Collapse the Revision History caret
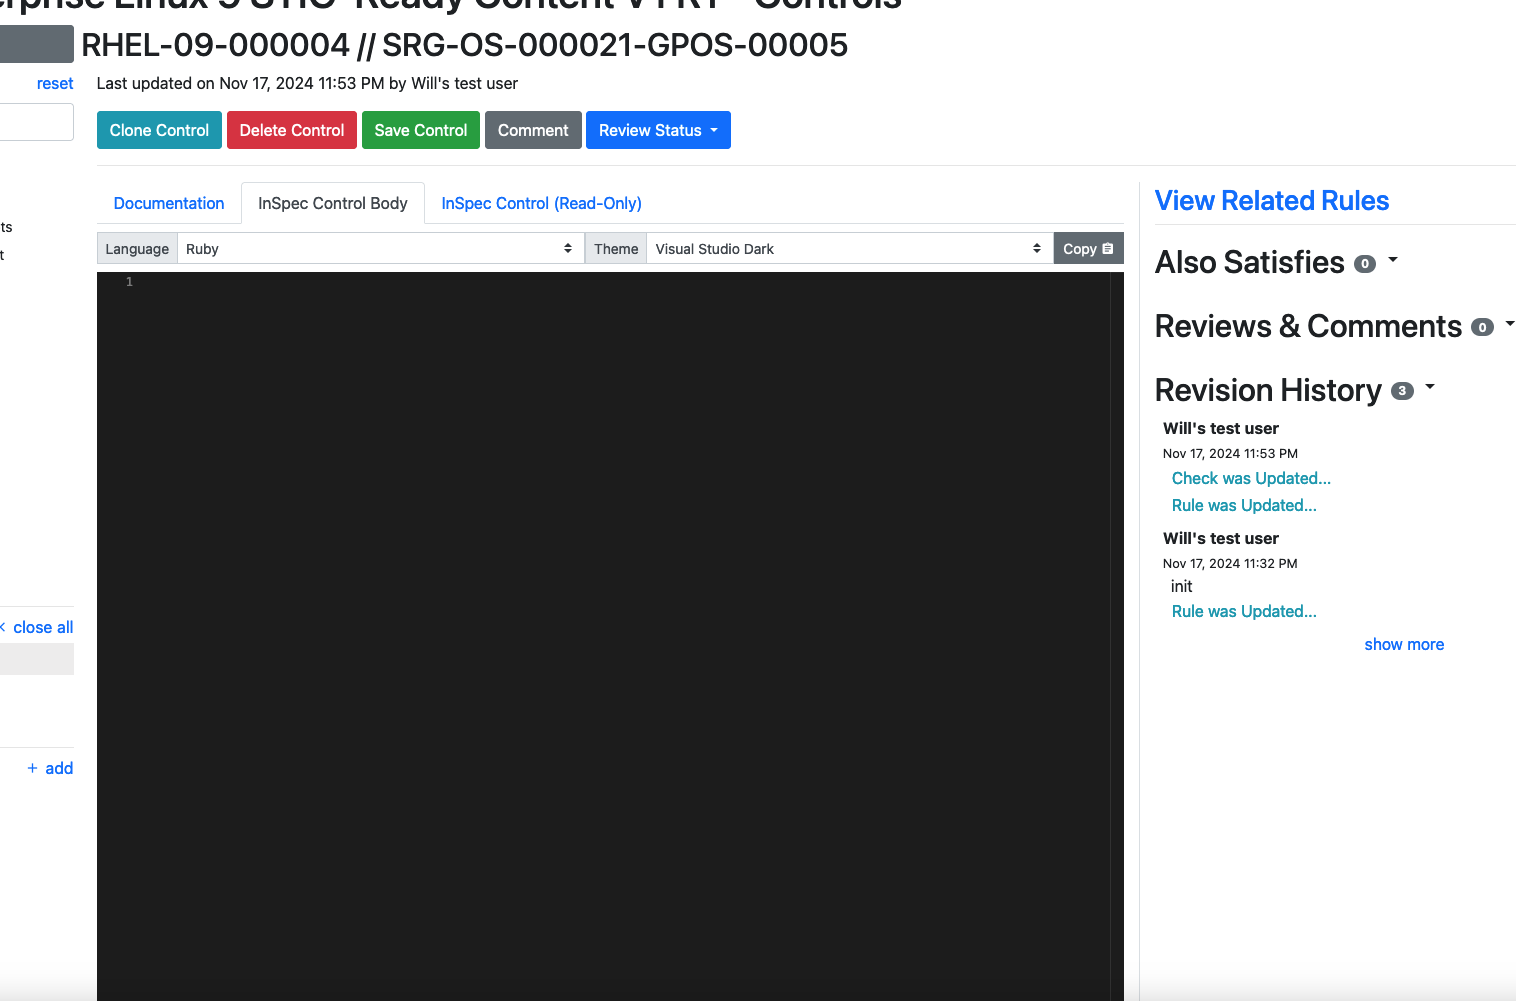Viewport: 1516px width, 1001px height. click(x=1430, y=387)
